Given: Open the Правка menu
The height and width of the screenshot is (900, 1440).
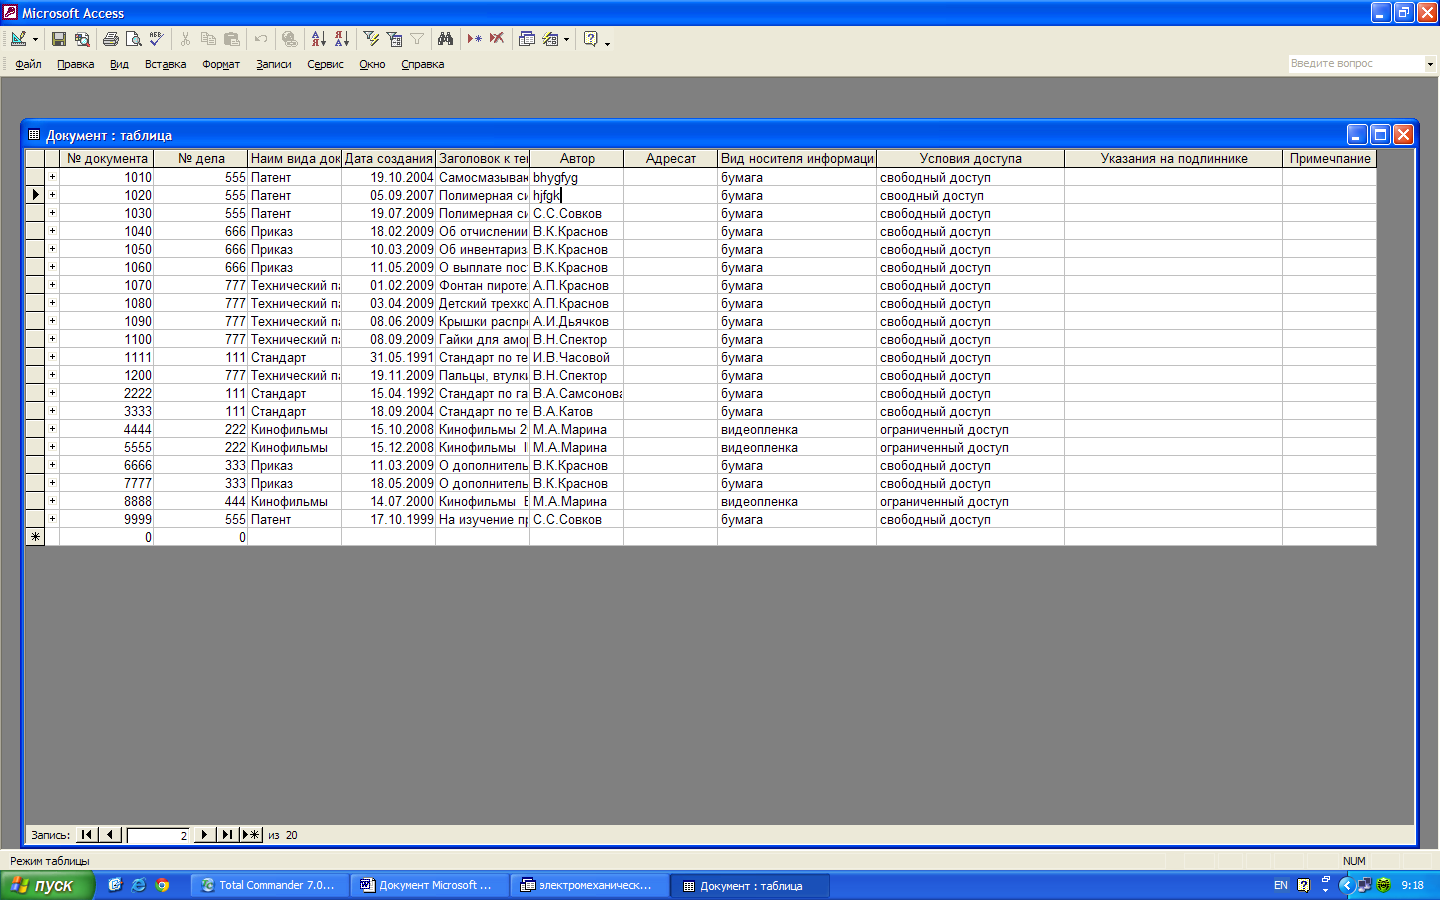Looking at the screenshot, I should coord(75,64).
